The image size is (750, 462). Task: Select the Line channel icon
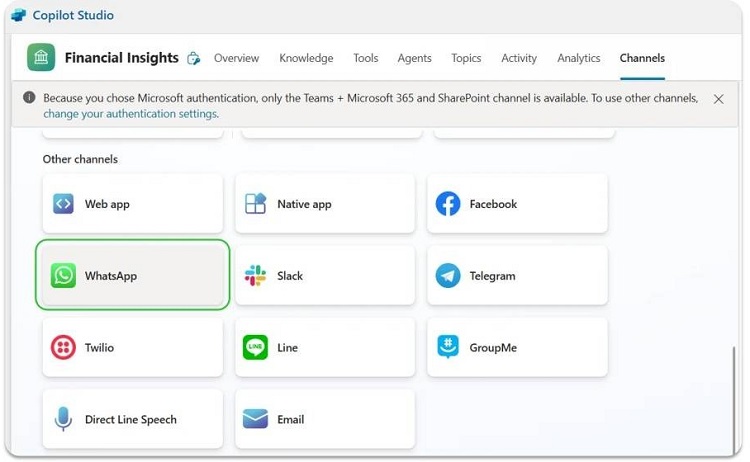[x=256, y=348]
